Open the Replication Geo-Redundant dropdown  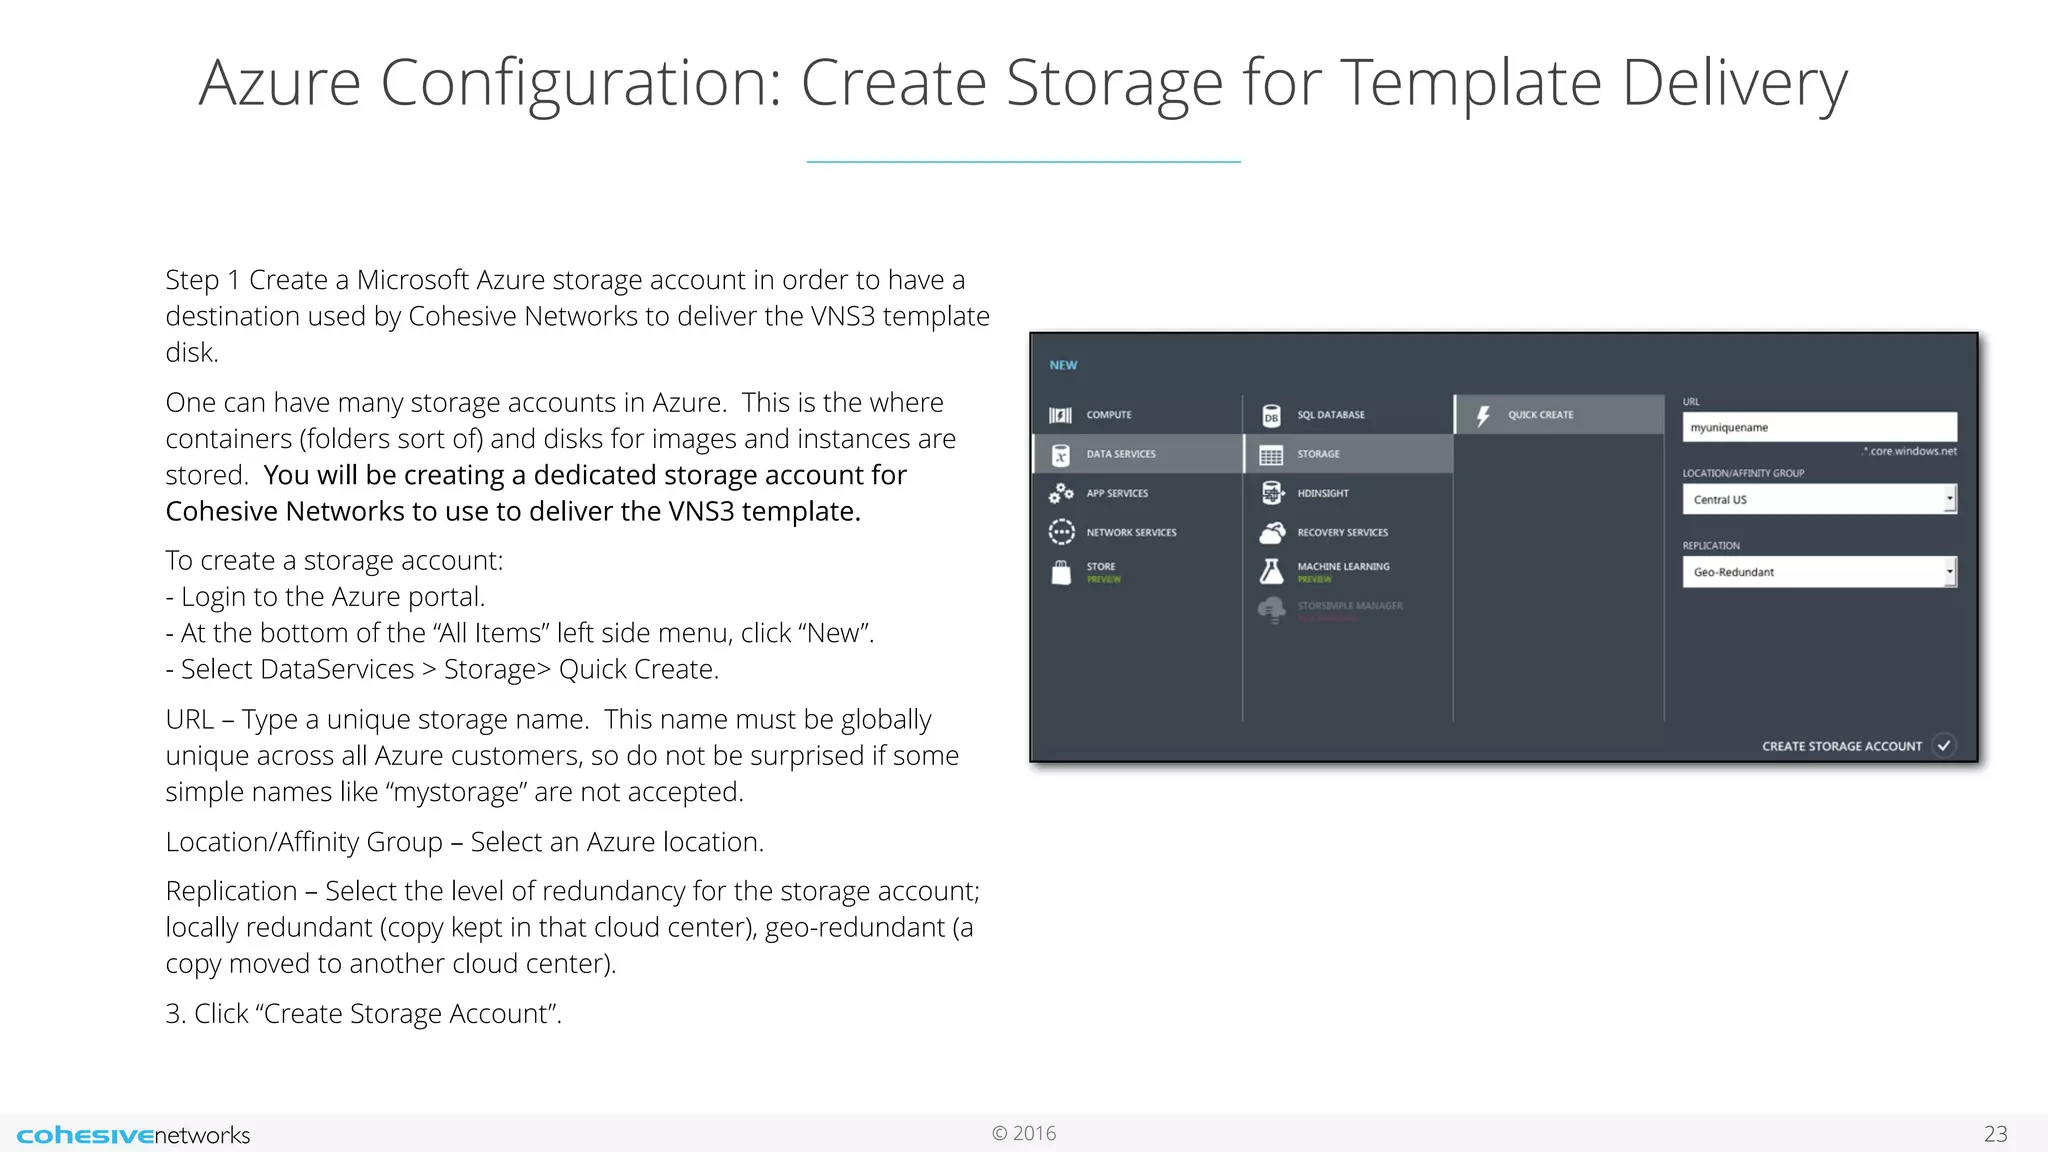[1819, 572]
